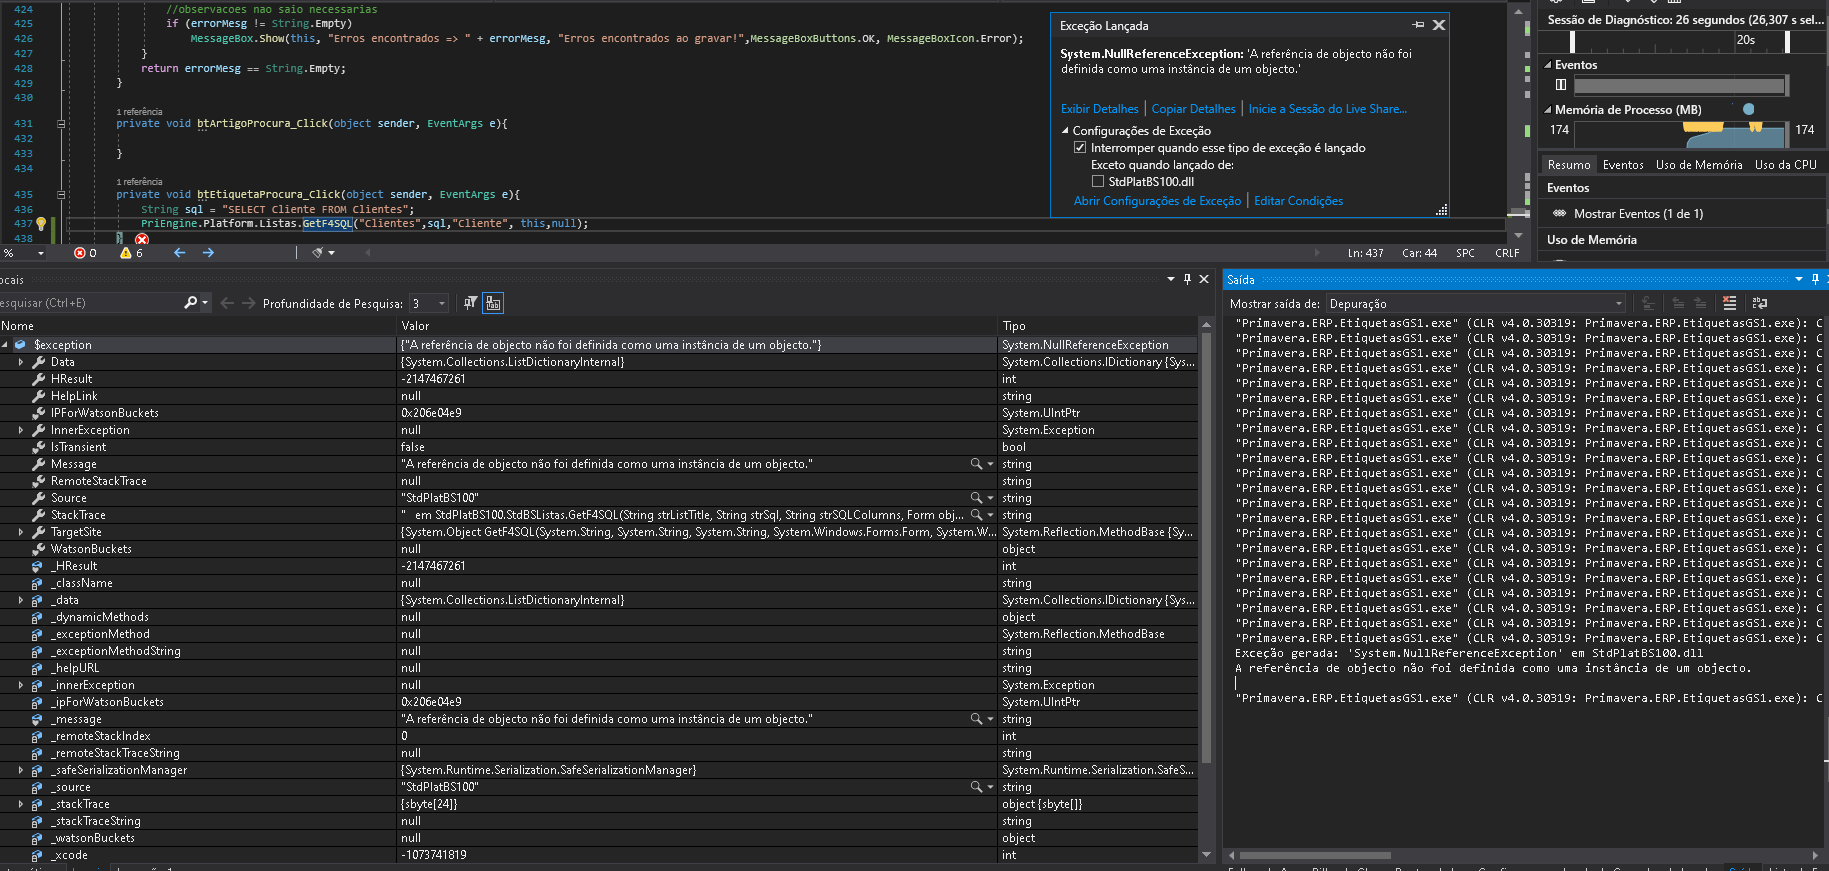The height and width of the screenshot is (871, 1829).
Task: Click the lightbulb quick actions icon
Action: click(41, 224)
